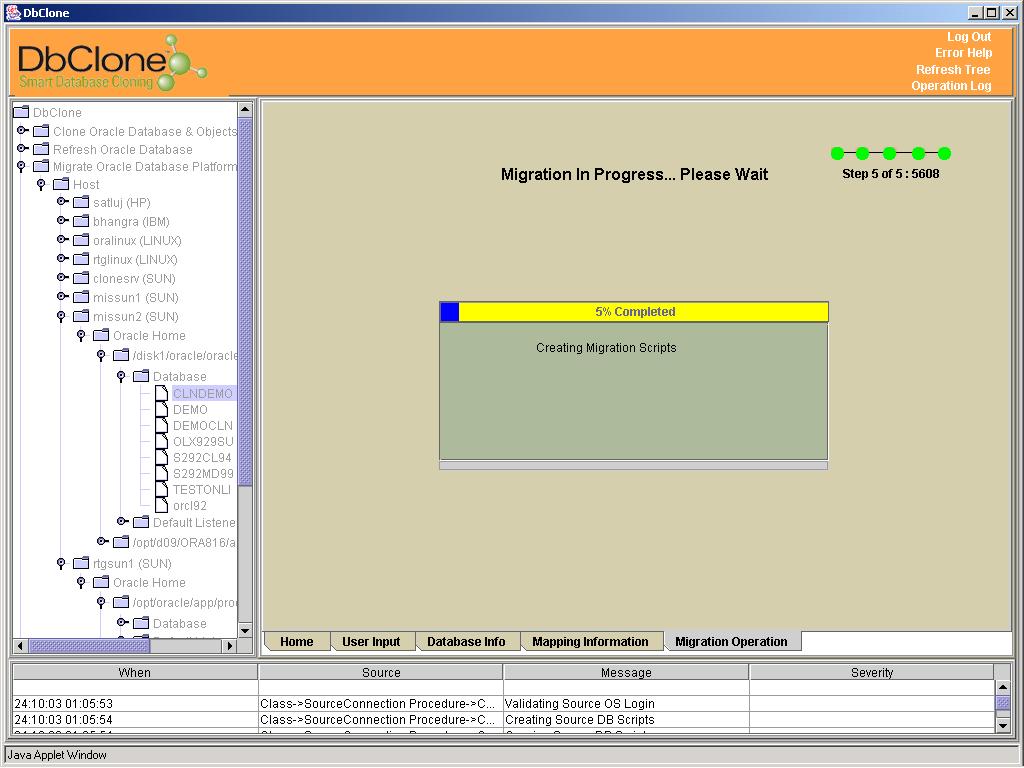Collapse the Host tree node
This screenshot has width=1024, height=768.
[41, 185]
